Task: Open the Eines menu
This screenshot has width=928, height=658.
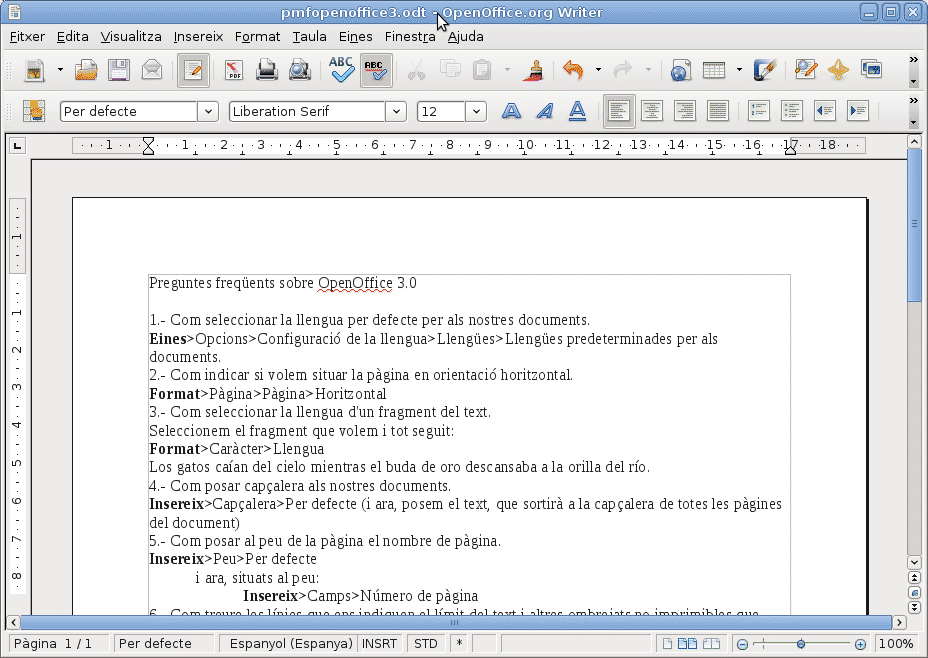Action: point(356,37)
